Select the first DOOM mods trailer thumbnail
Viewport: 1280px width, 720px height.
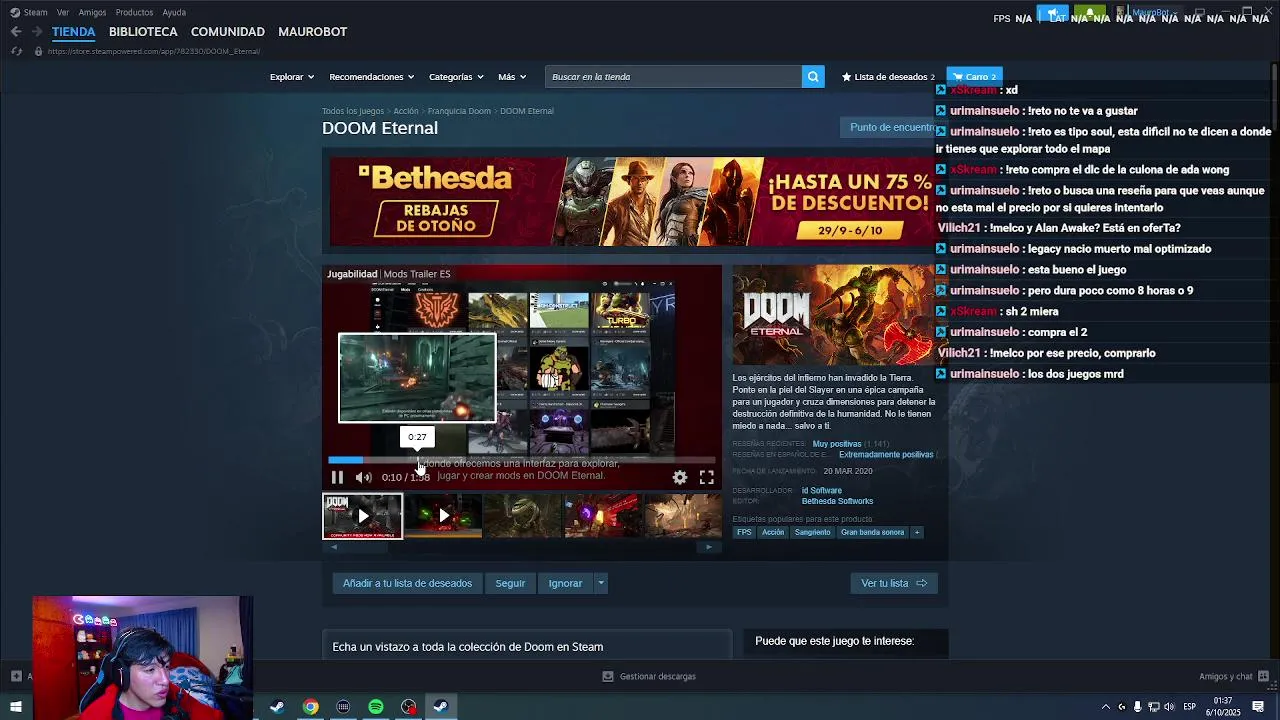(362, 516)
